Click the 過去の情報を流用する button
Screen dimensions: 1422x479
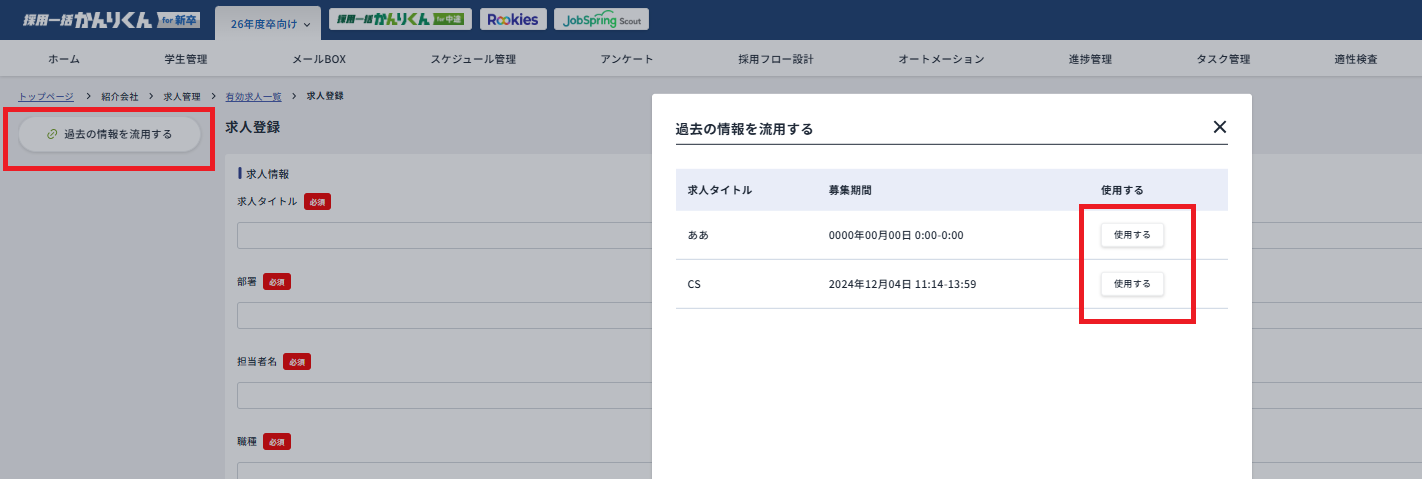click(x=109, y=134)
